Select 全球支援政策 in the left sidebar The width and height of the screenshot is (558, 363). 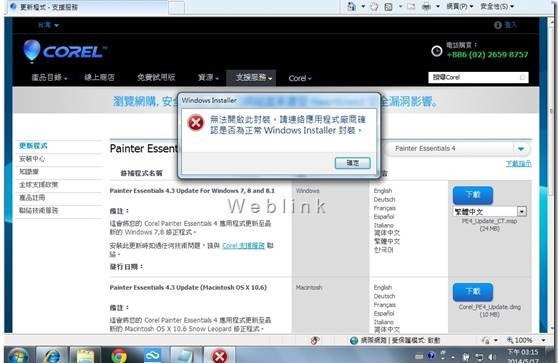pyautogui.click(x=38, y=185)
